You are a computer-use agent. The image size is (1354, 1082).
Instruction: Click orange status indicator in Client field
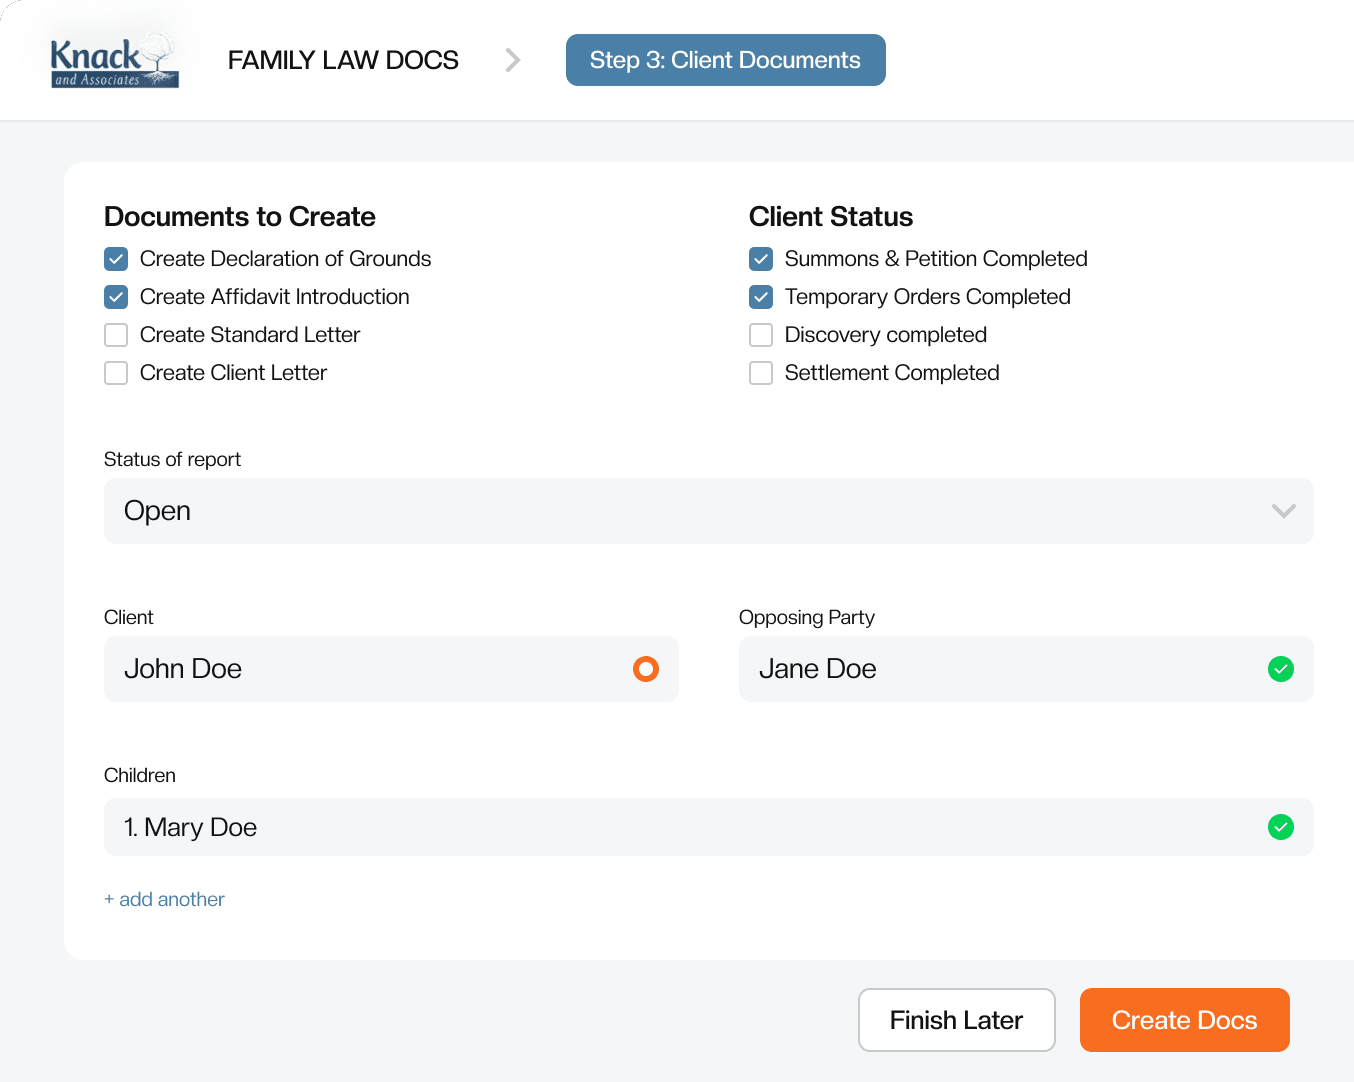click(646, 669)
